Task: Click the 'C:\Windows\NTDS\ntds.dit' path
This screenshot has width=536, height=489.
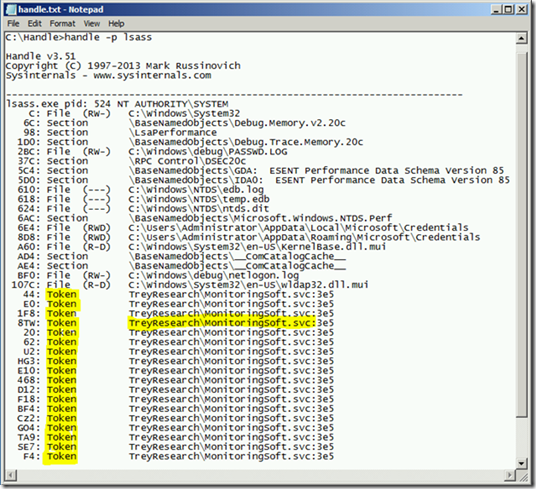Action: click(199, 209)
